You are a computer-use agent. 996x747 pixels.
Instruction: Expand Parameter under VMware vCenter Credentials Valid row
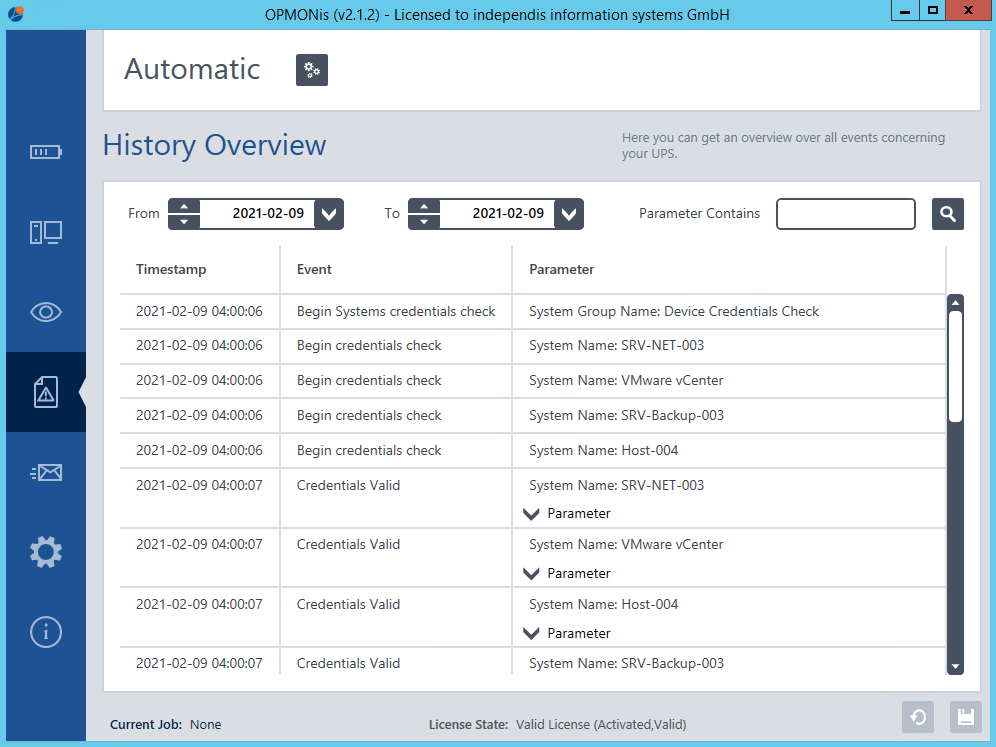point(531,574)
